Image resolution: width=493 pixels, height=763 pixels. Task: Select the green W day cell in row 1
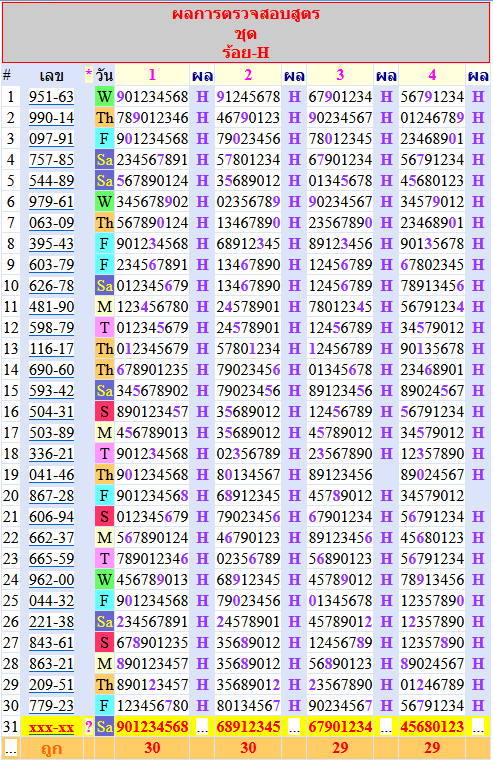[x=104, y=97]
